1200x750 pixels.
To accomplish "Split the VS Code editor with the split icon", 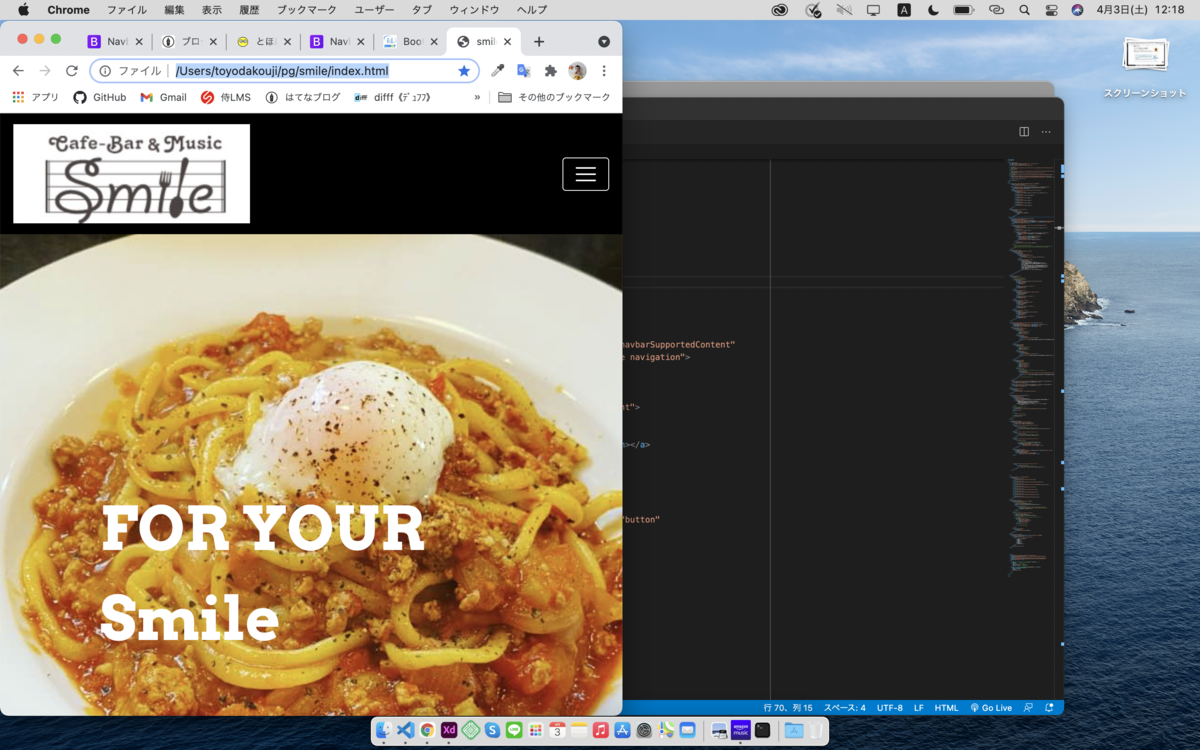I will pyautogui.click(x=1024, y=131).
